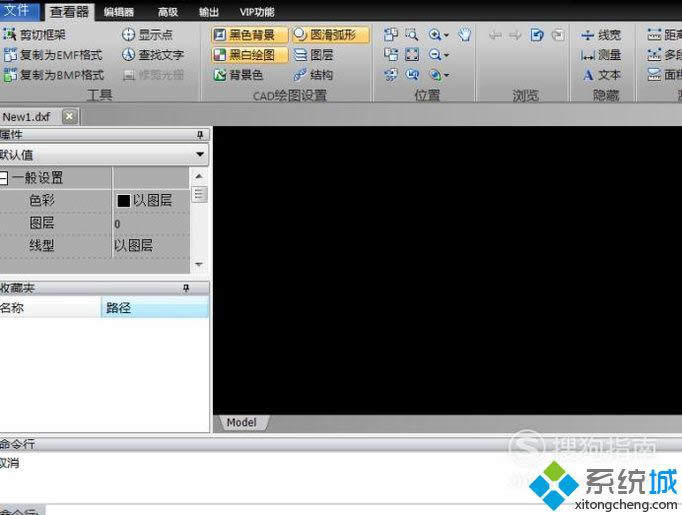Click the zoom previous magnifier icon
682x515 pixels.
[411, 75]
